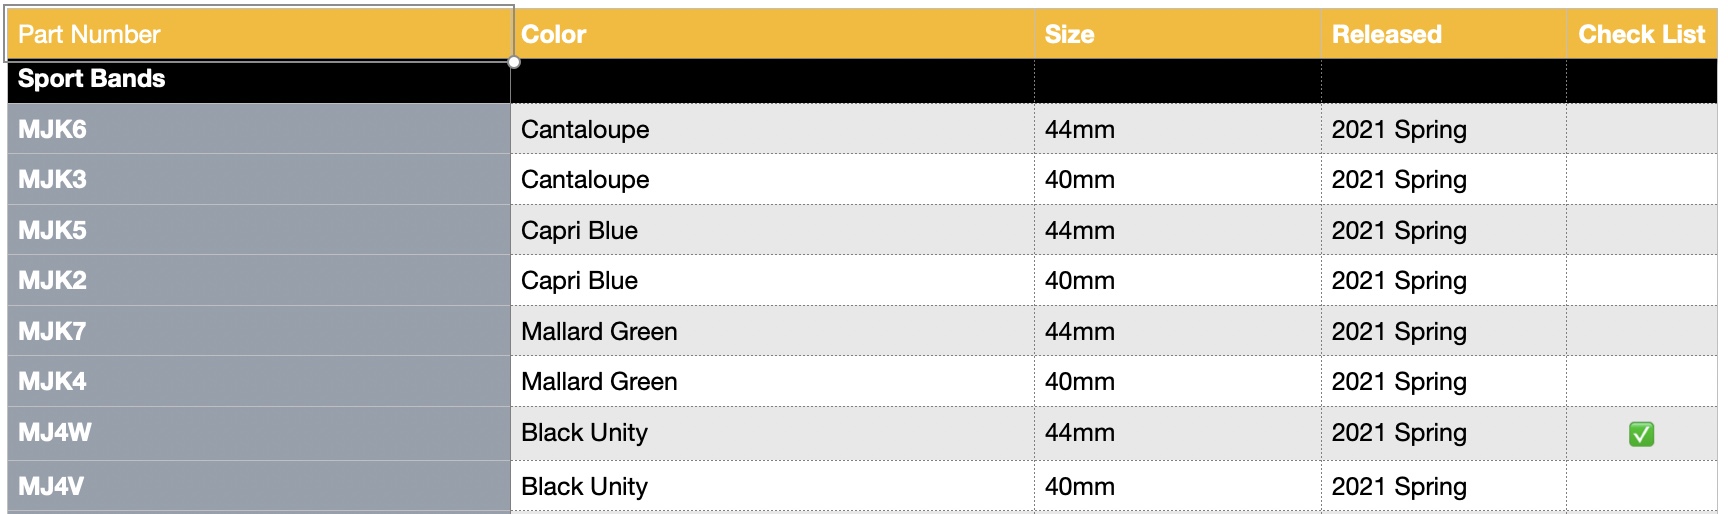Select part number cell MJK4
The image size is (1728, 514).
[x=259, y=381]
